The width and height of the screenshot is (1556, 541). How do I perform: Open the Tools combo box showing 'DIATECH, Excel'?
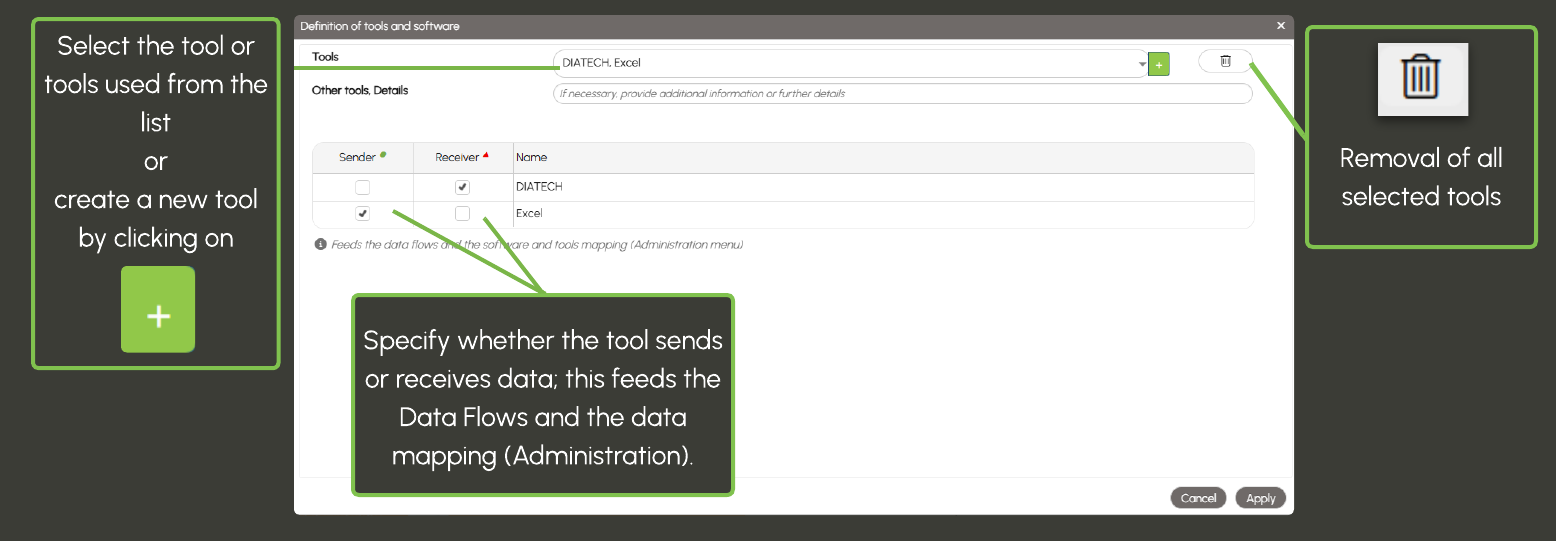coord(840,63)
